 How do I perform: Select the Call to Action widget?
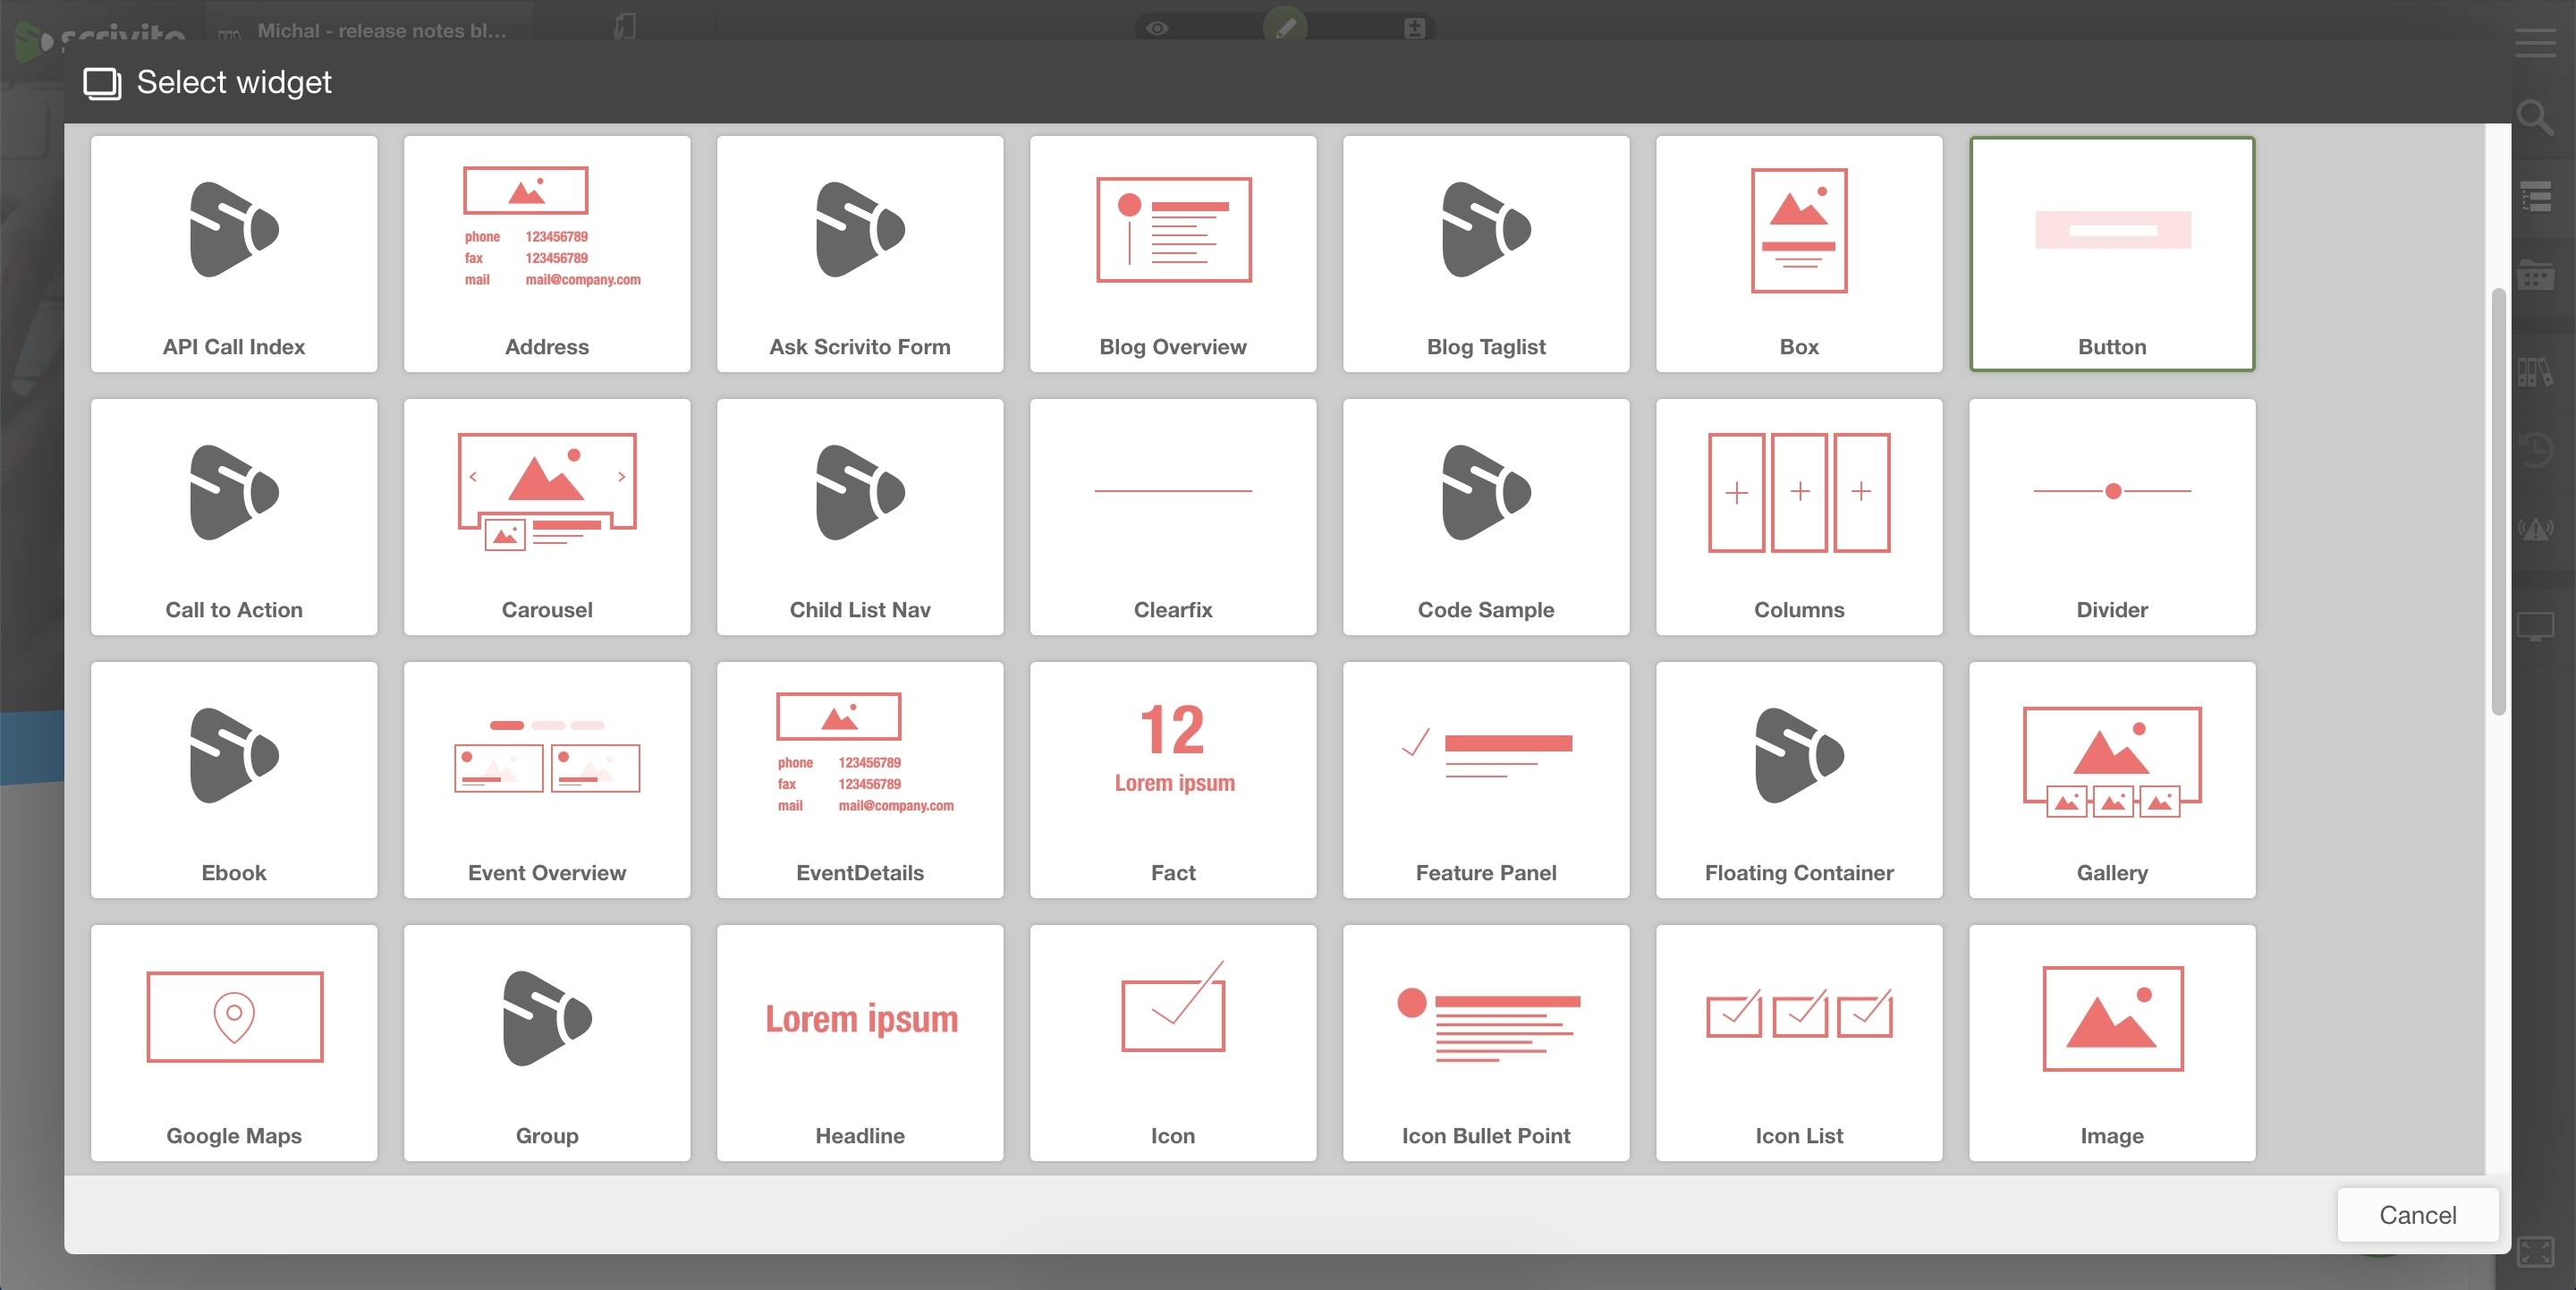pyautogui.click(x=234, y=516)
